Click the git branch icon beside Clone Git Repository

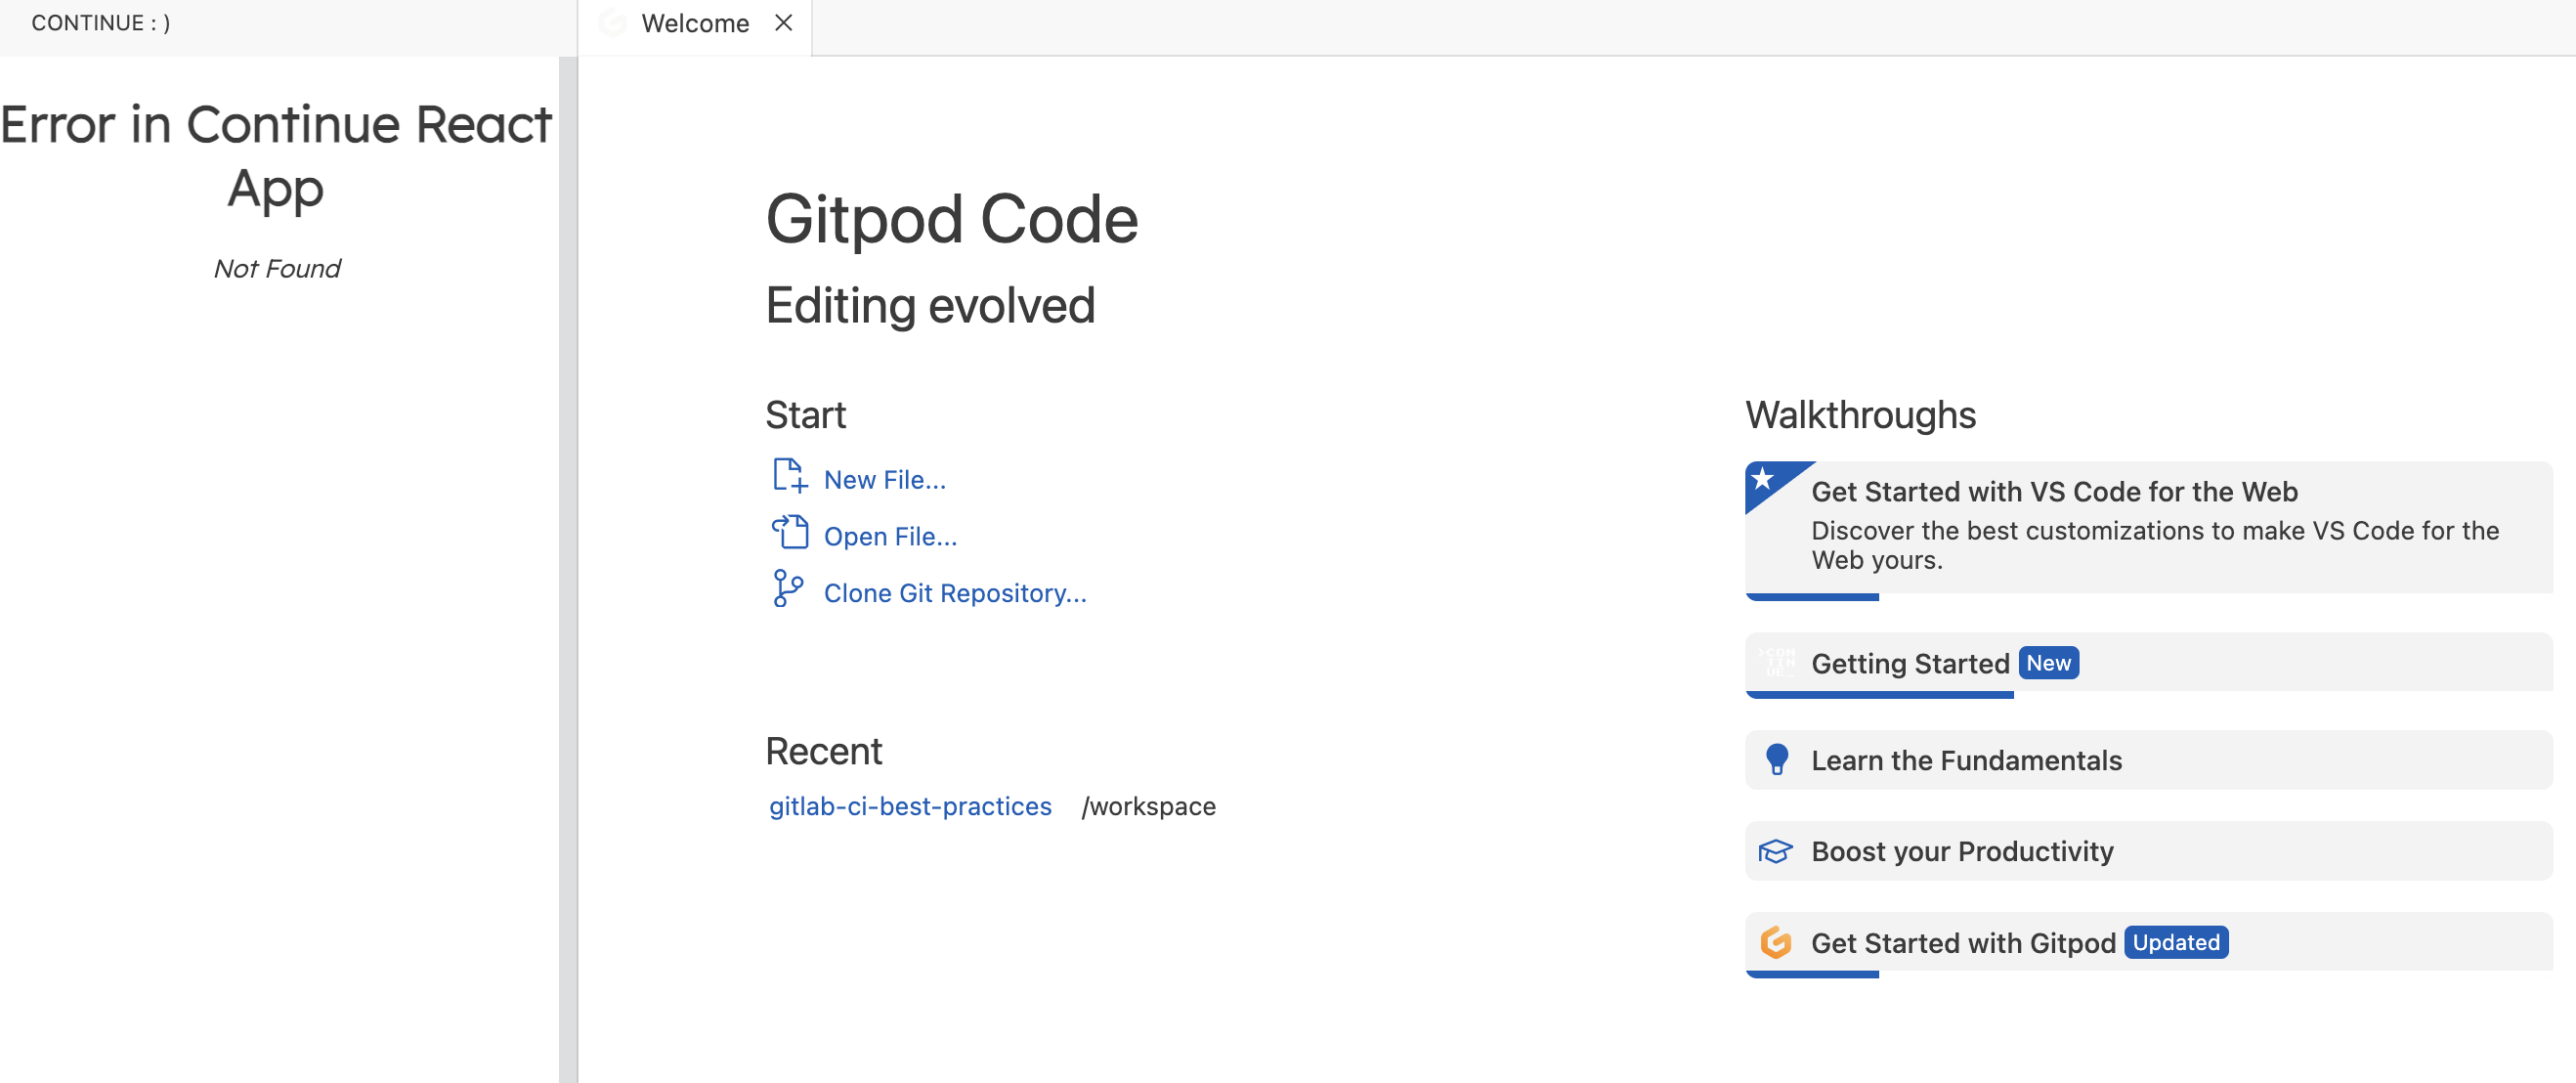point(789,590)
